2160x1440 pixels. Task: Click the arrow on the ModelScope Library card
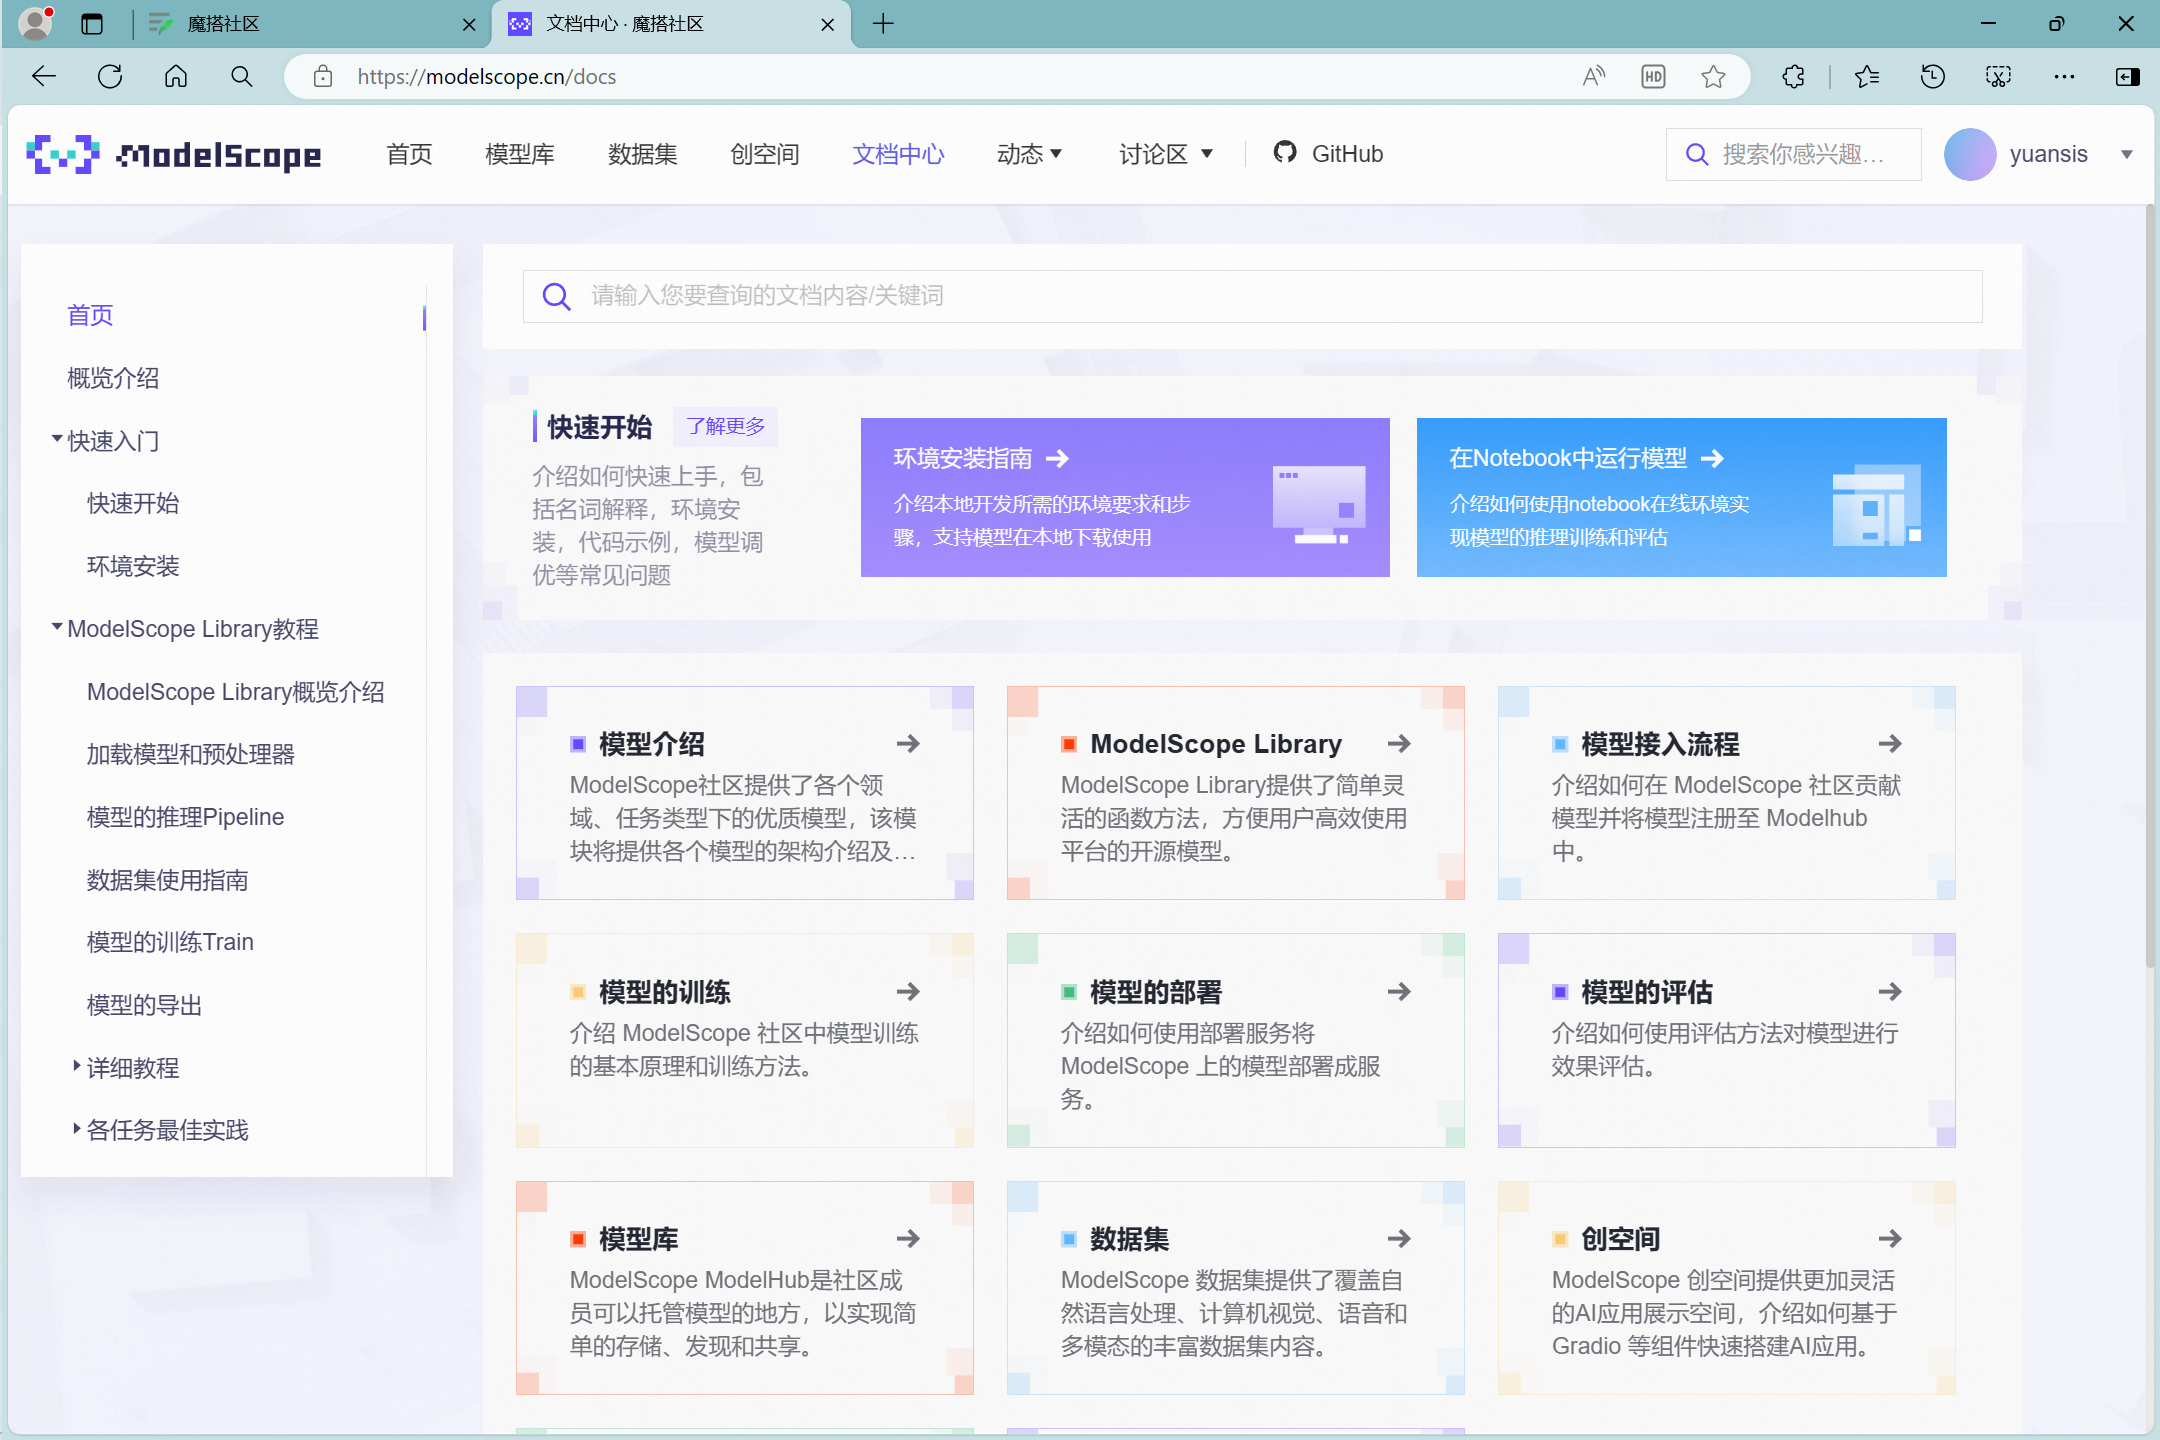[1399, 743]
